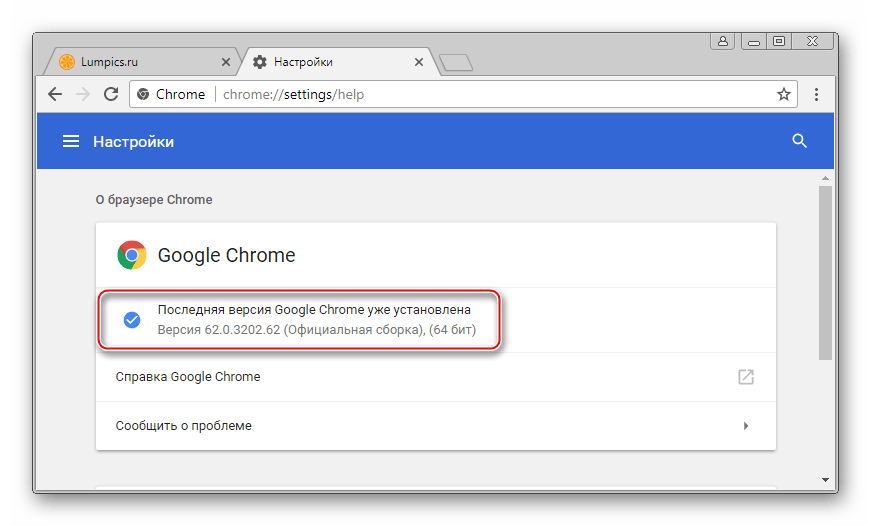The image size is (871, 526).
Task: Open Справка Google Chrome
Action: coord(188,377)
